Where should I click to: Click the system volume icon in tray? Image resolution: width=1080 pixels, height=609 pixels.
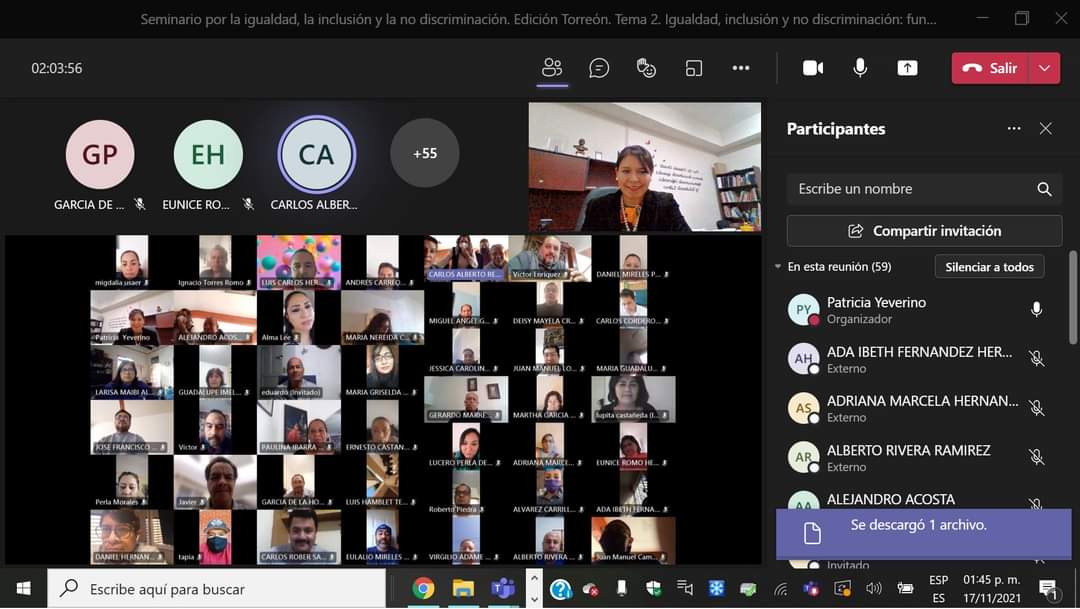click(x=874, y=588)
